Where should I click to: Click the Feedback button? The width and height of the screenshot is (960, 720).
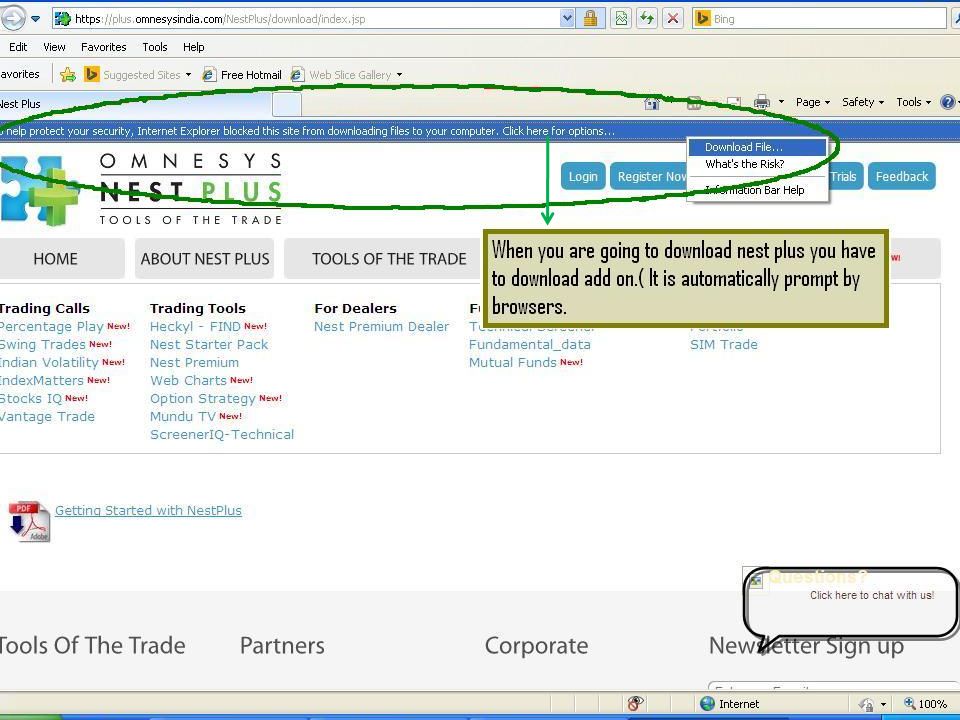tap(902, 176)
